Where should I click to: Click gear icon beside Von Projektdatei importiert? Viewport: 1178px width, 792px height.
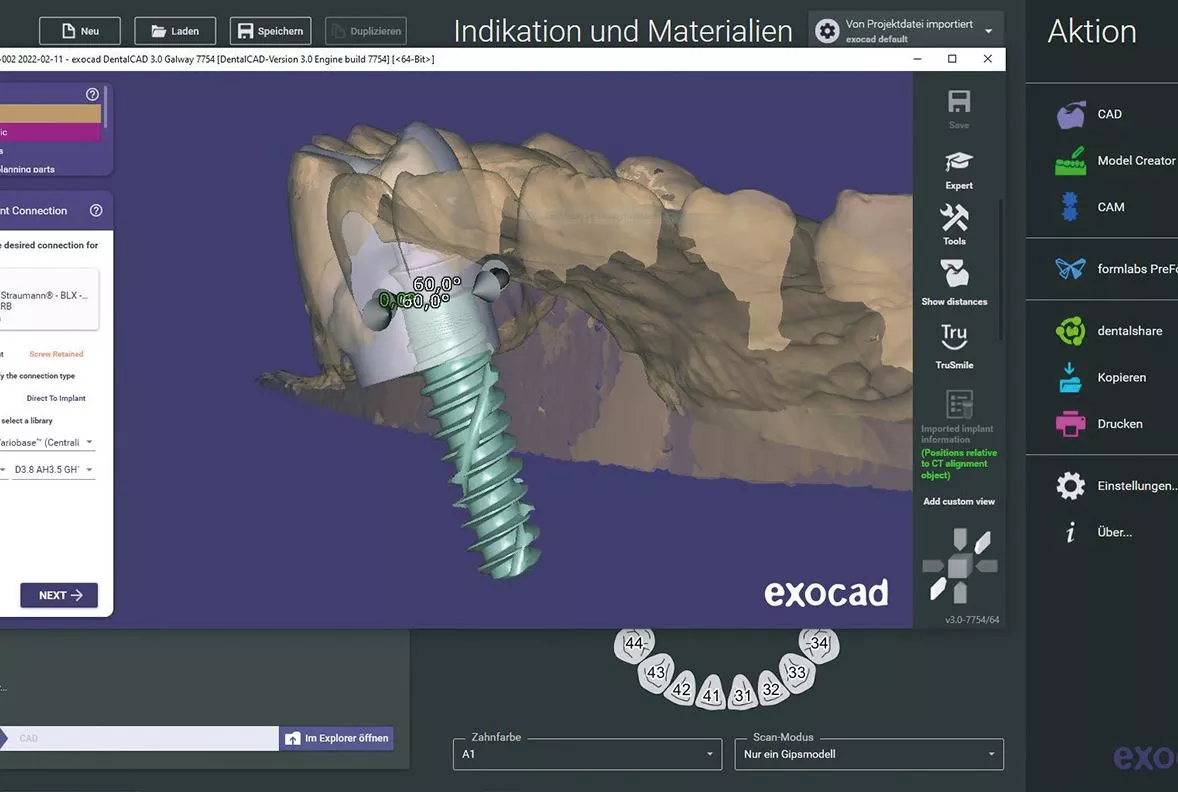[827, 31]
